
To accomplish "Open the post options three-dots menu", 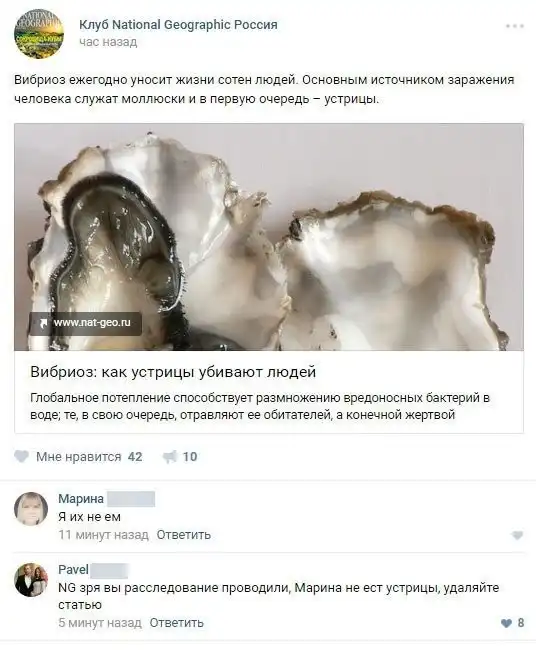I will (x=514, y=26).
